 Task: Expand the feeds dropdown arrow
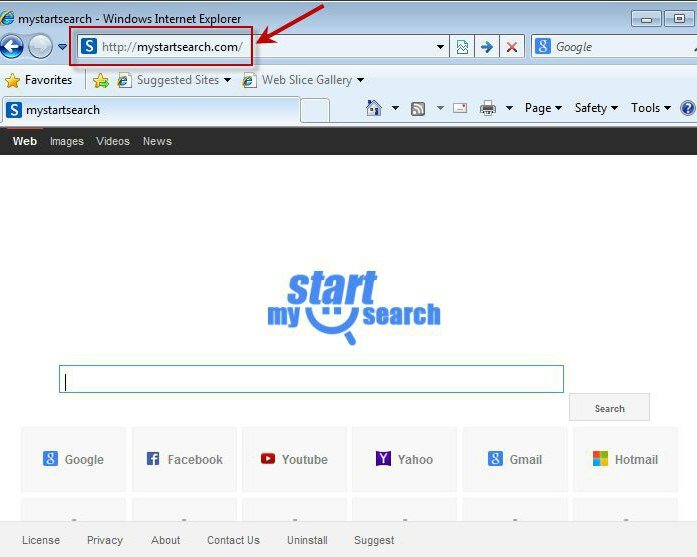pyautogui.click(x=440, y=108)
